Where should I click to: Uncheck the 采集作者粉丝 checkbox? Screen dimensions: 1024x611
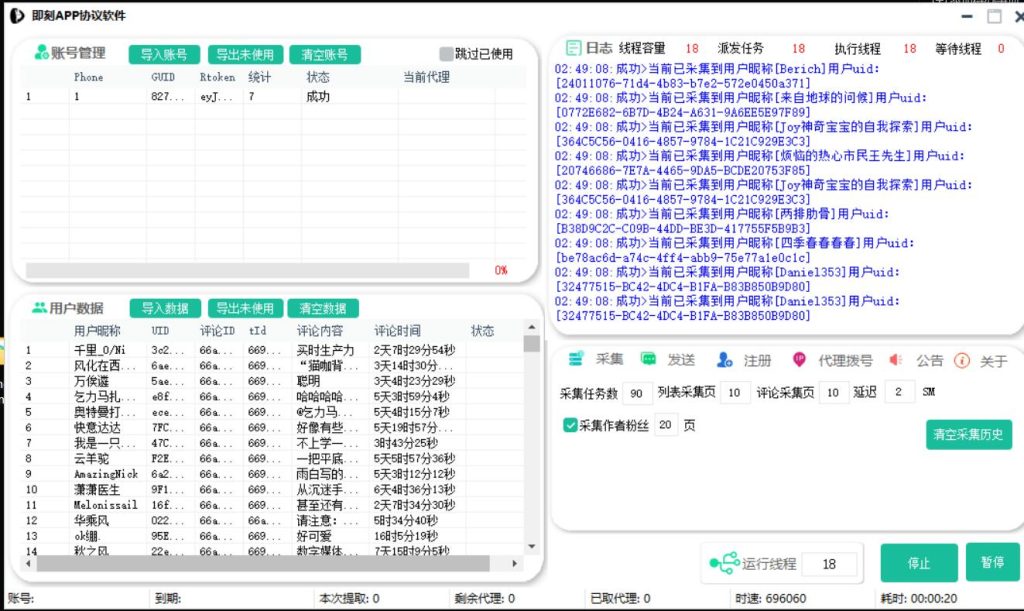[x=571, y=425]
